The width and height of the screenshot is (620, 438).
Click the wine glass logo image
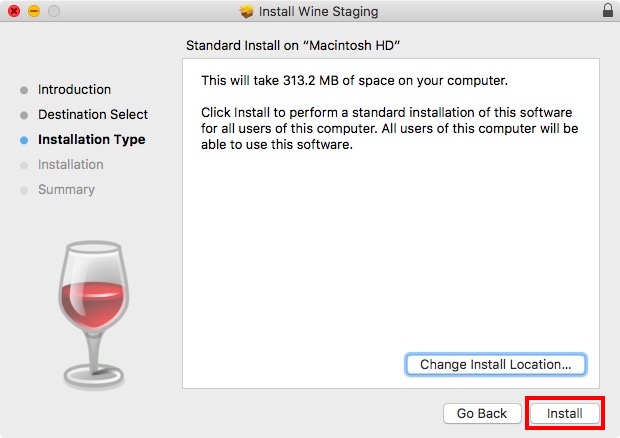pyautogui.click(x=92, y=312)
